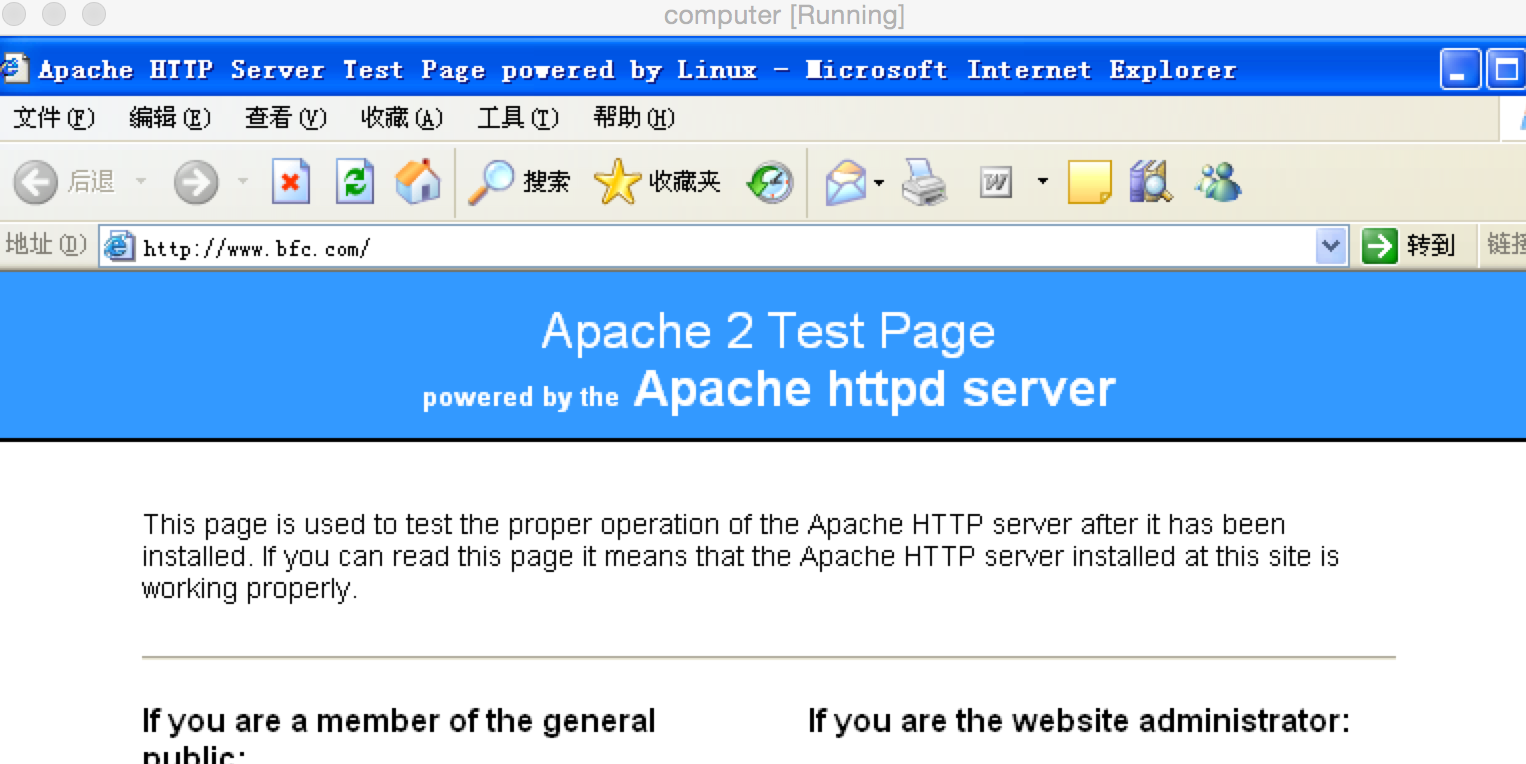Go to the Home page icon
This screenshot has width=1526, height=764.
[418, 182]
